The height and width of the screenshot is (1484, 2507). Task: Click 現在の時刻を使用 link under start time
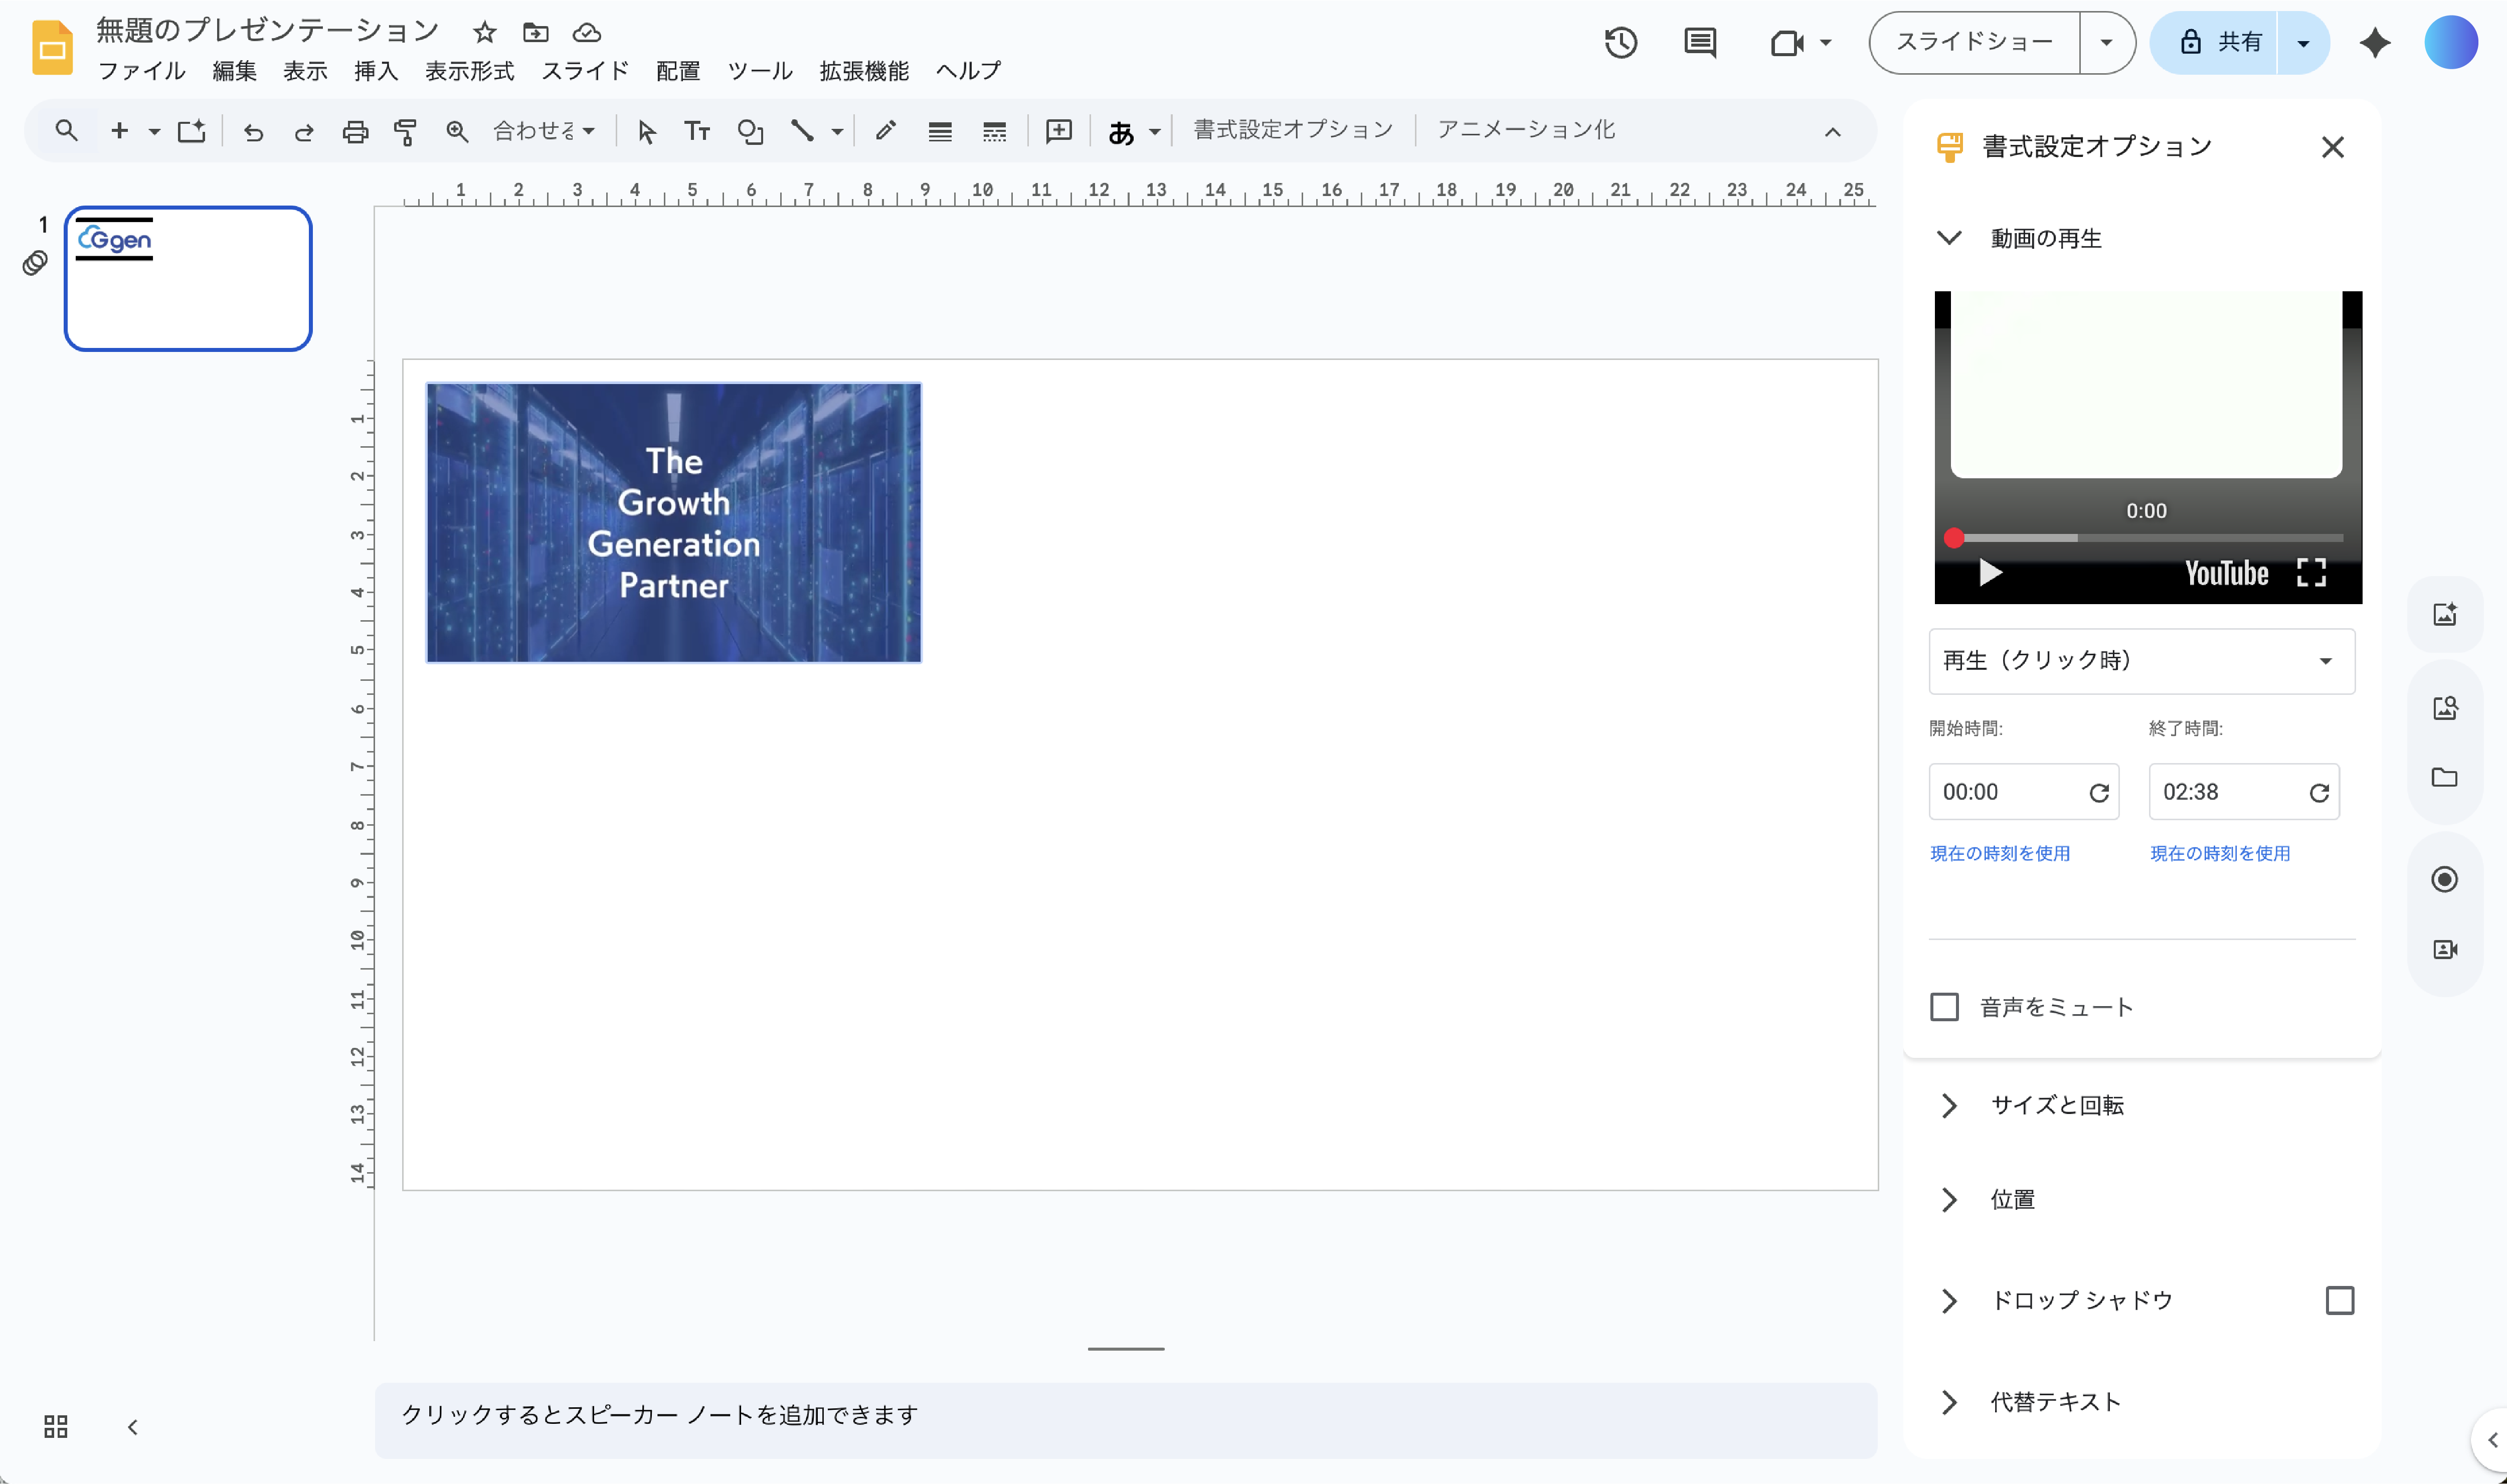pos(1999,853)
